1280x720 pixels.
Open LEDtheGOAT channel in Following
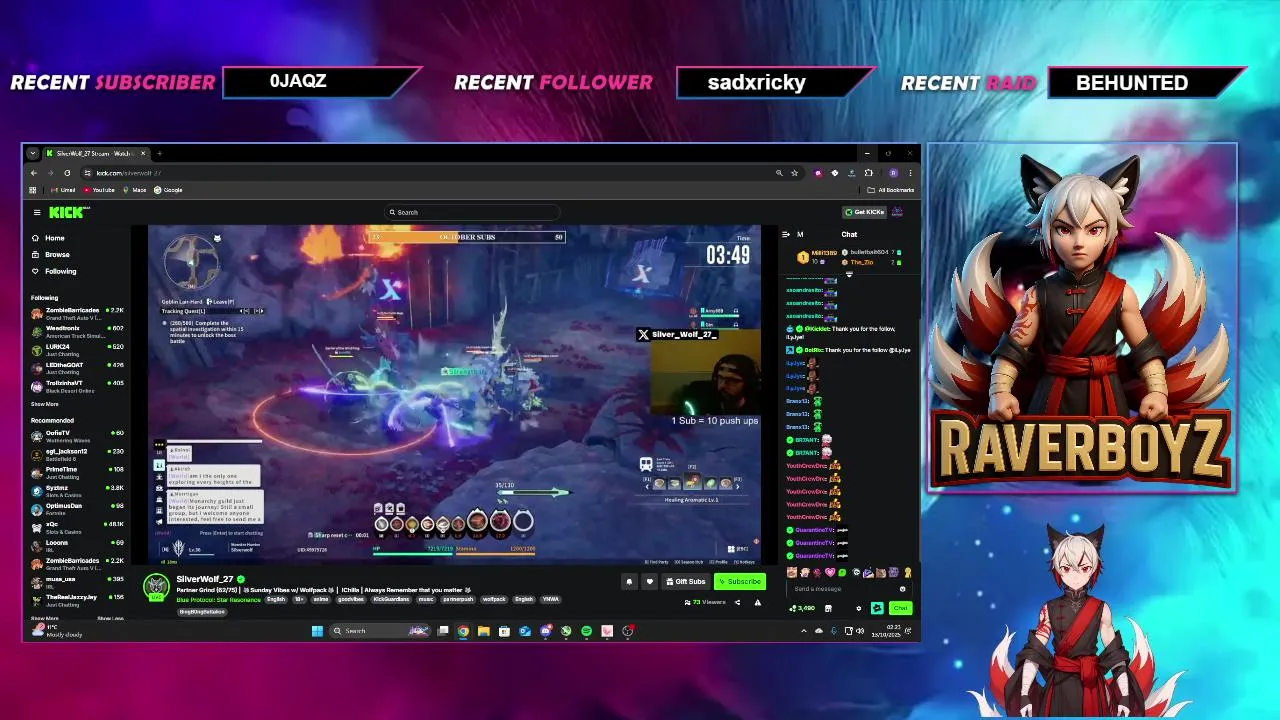(x=78, y=368)
